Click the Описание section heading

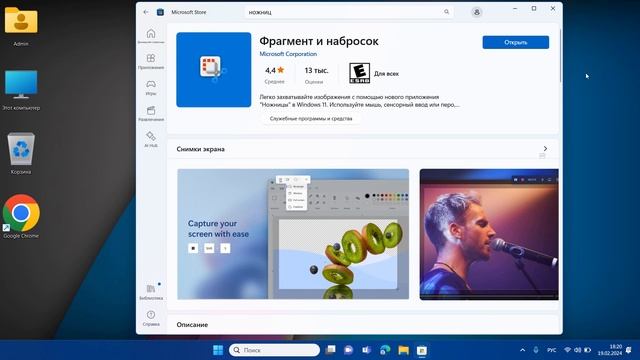click(x=192, y=324)
